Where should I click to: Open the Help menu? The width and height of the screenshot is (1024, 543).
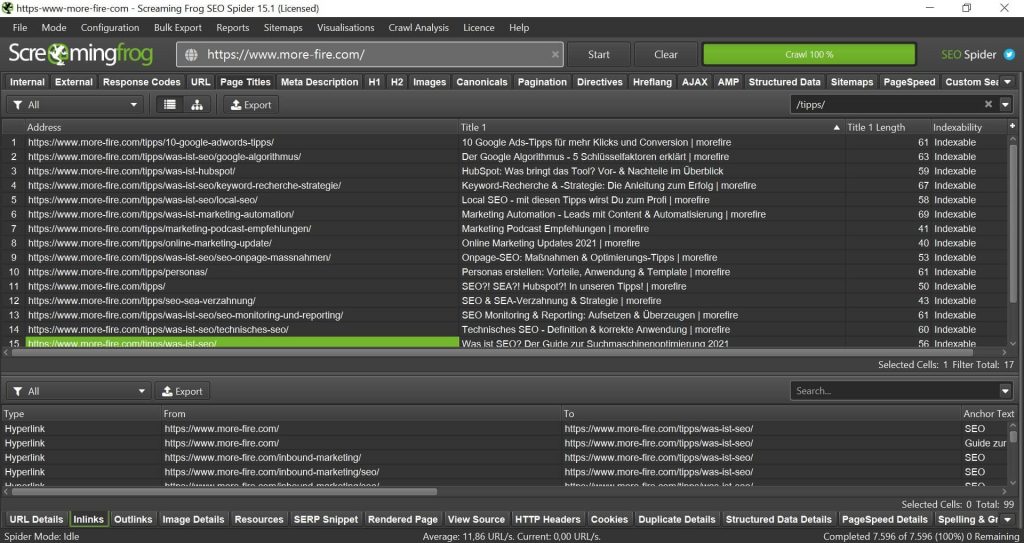point(519,27)
